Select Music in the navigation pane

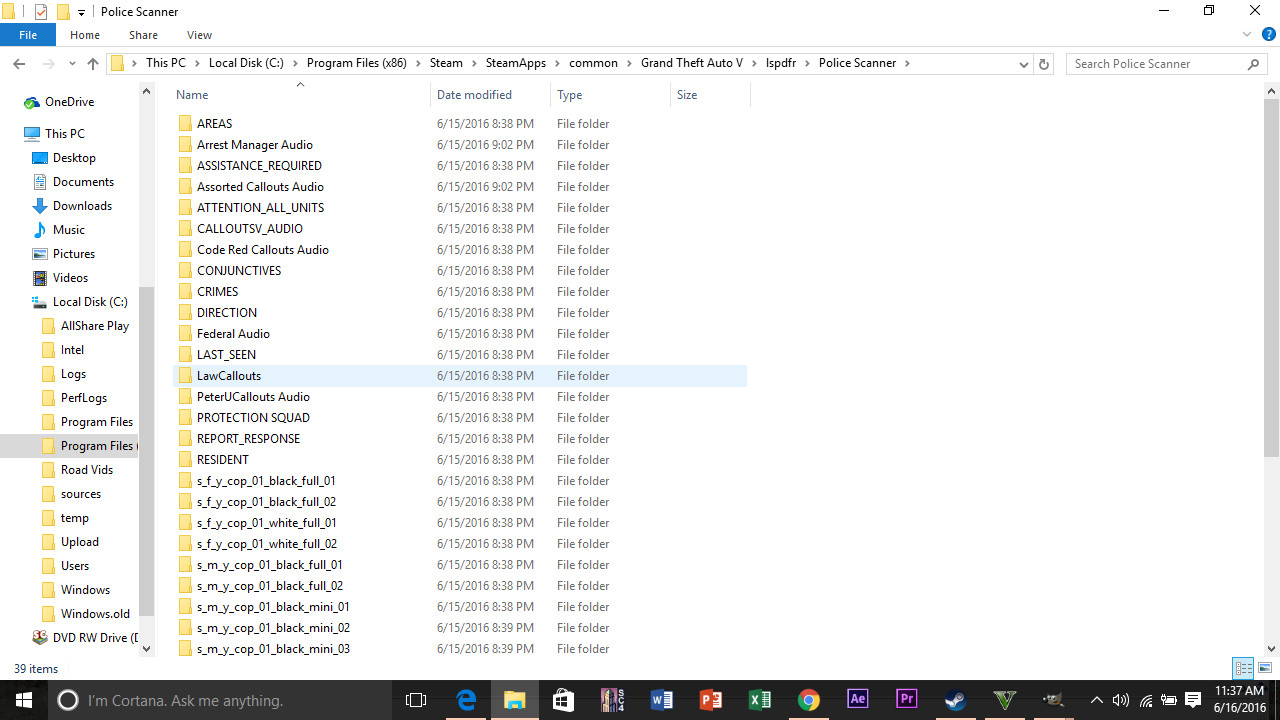(x=69, y=230)
